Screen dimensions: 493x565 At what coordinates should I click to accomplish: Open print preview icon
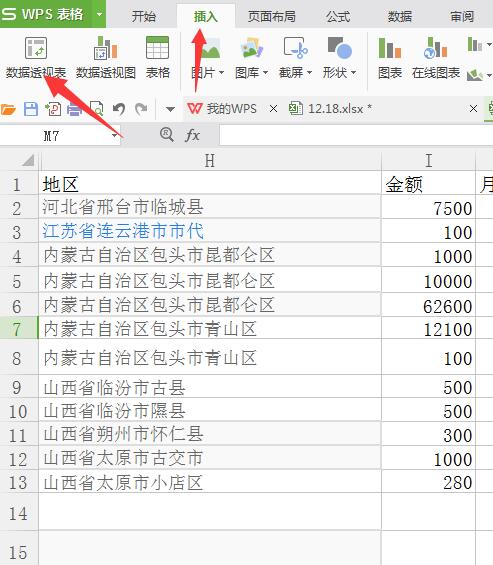pyautogui.click(x=96, y=109)
